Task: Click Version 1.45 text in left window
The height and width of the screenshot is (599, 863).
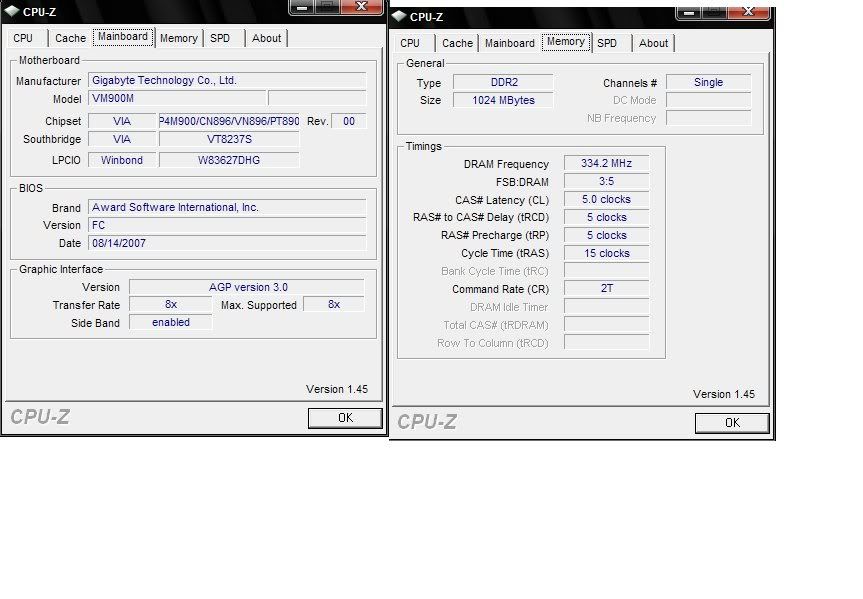Action: pos(337,389)
